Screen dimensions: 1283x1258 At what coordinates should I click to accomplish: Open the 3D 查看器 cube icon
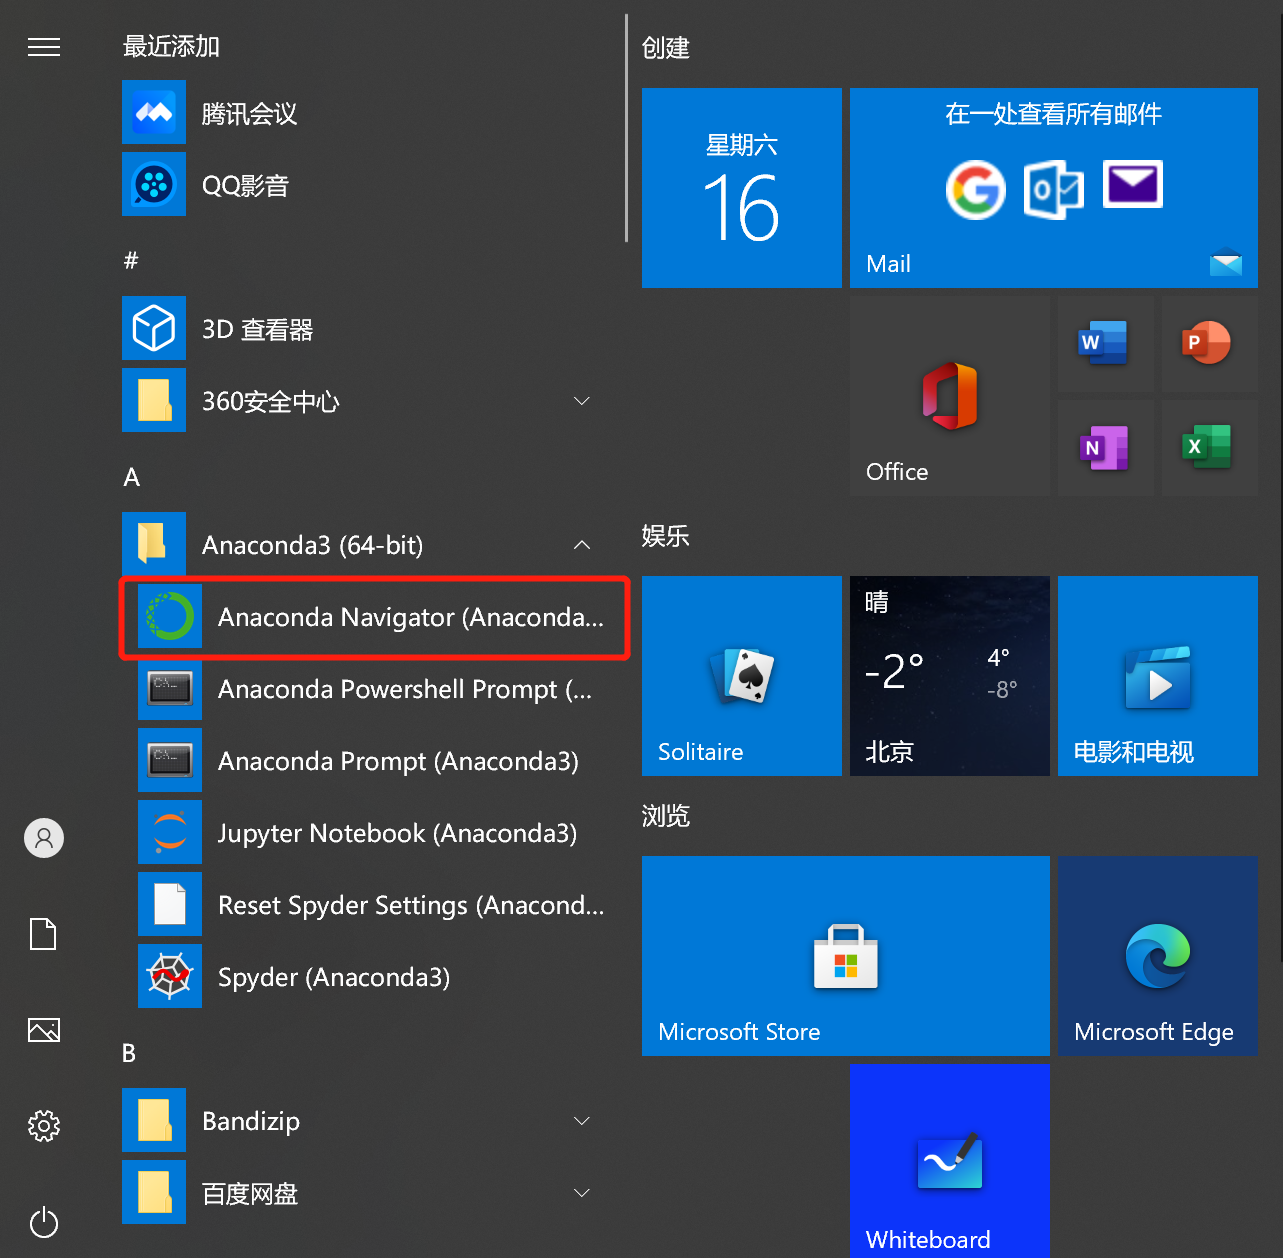click(154, 328)
